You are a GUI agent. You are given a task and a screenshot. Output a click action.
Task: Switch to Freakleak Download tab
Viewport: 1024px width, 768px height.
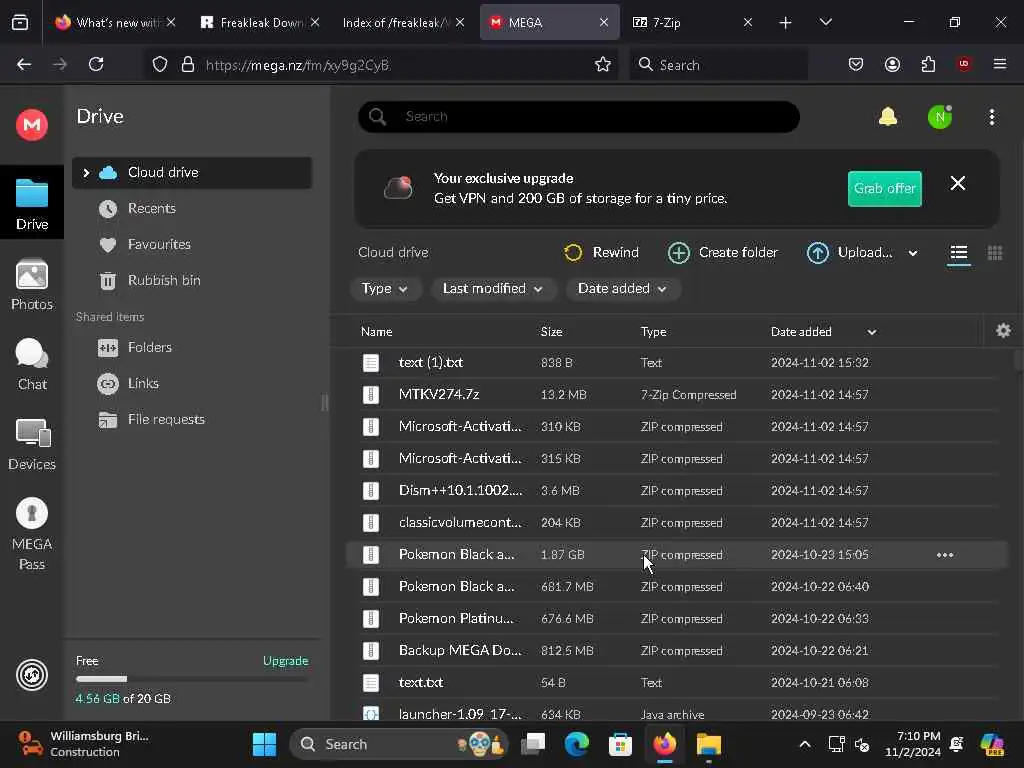tap(259, 23)
